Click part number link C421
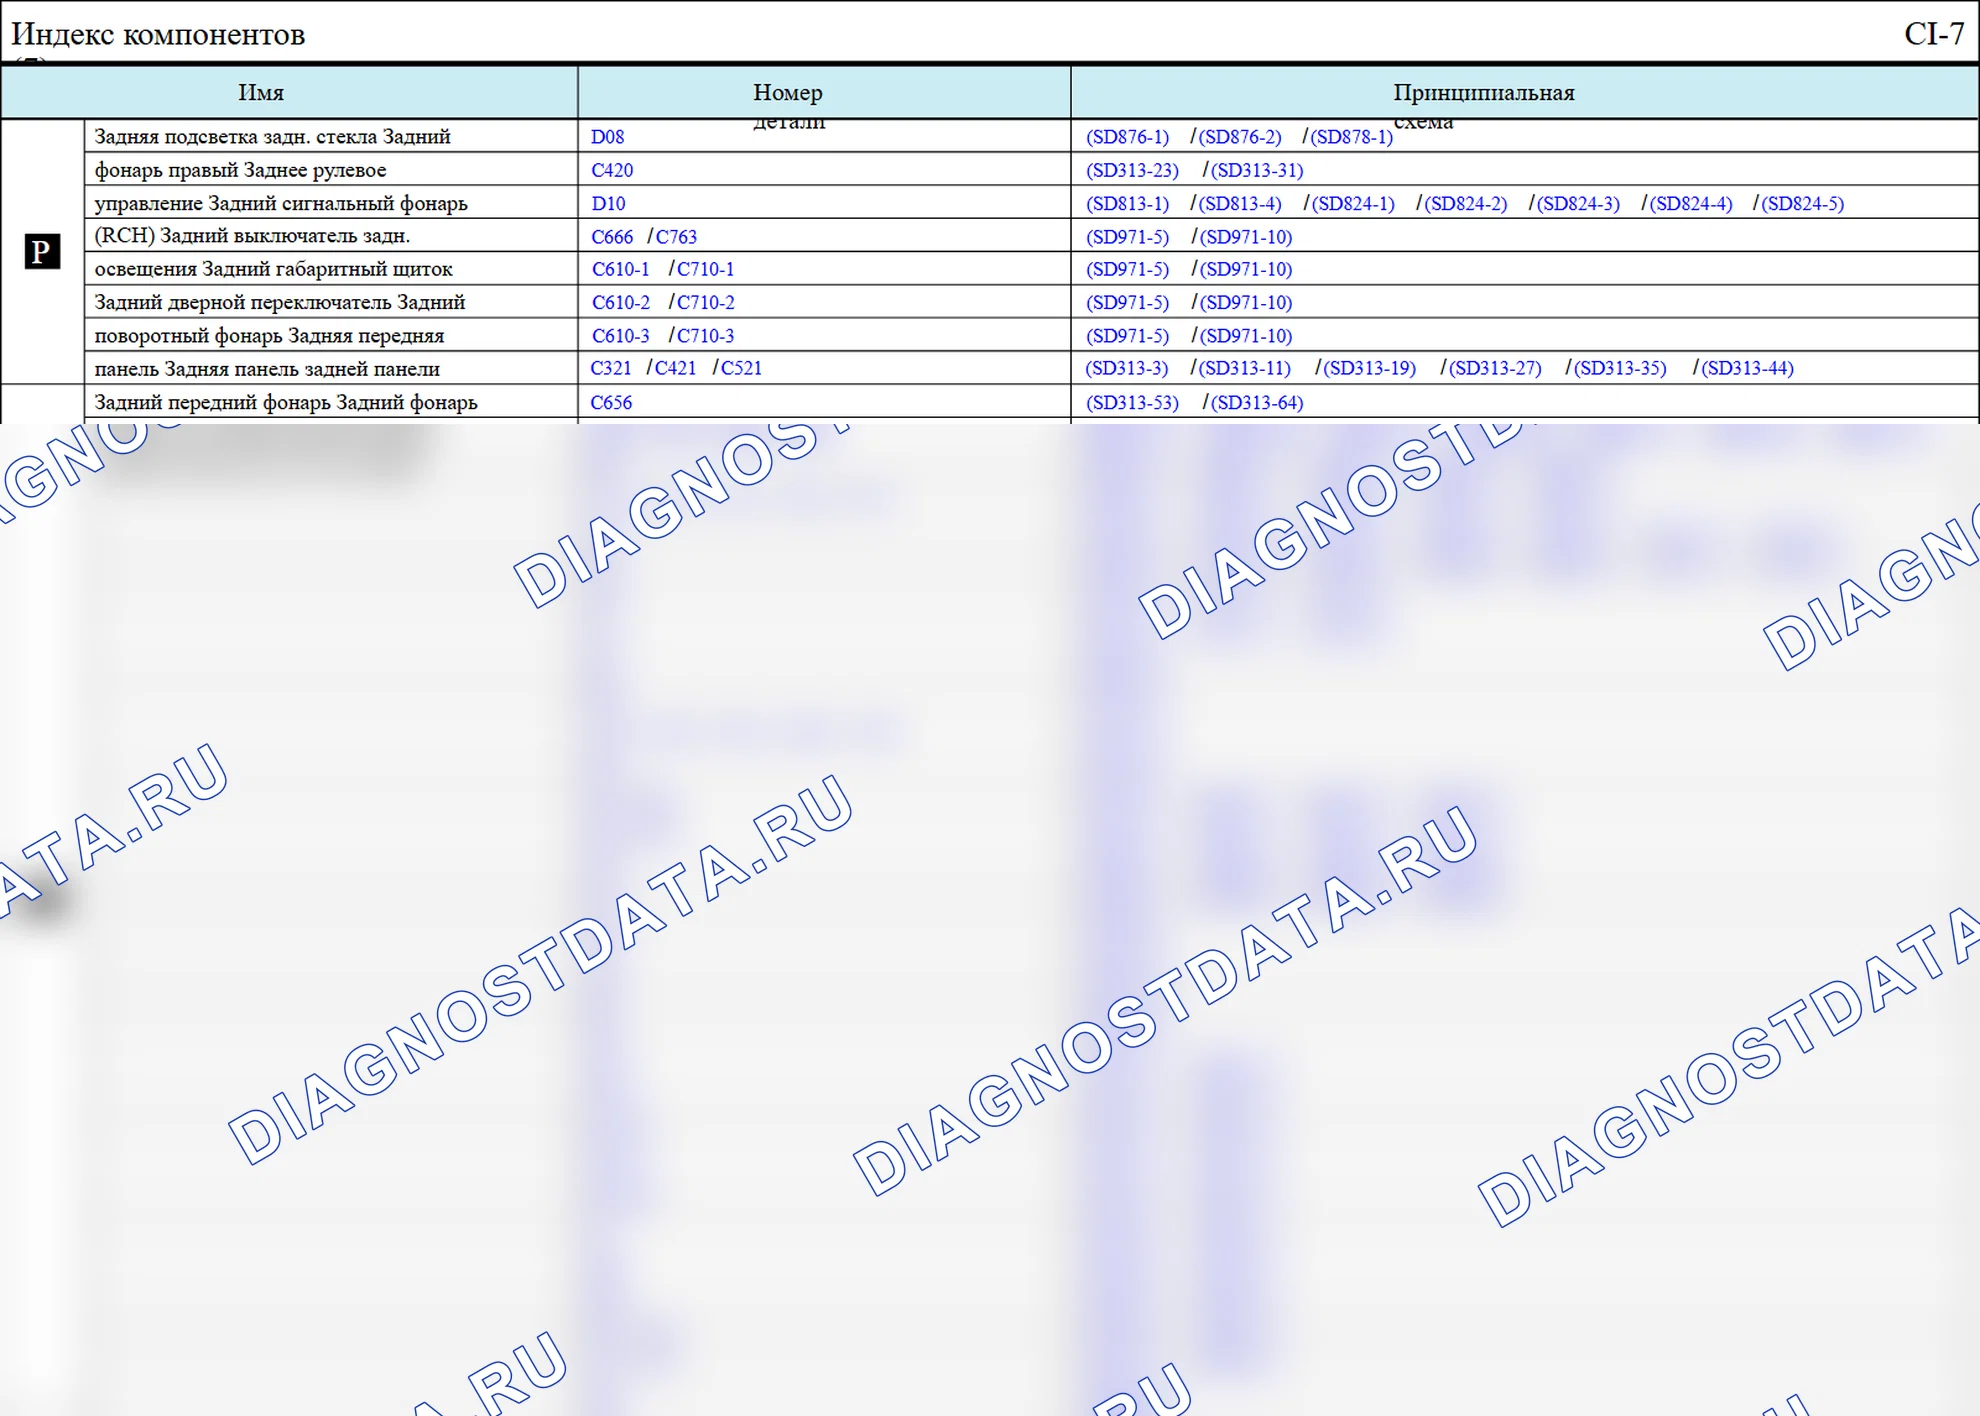This screenshot has height=1416, width=1980. pos(675,368)
